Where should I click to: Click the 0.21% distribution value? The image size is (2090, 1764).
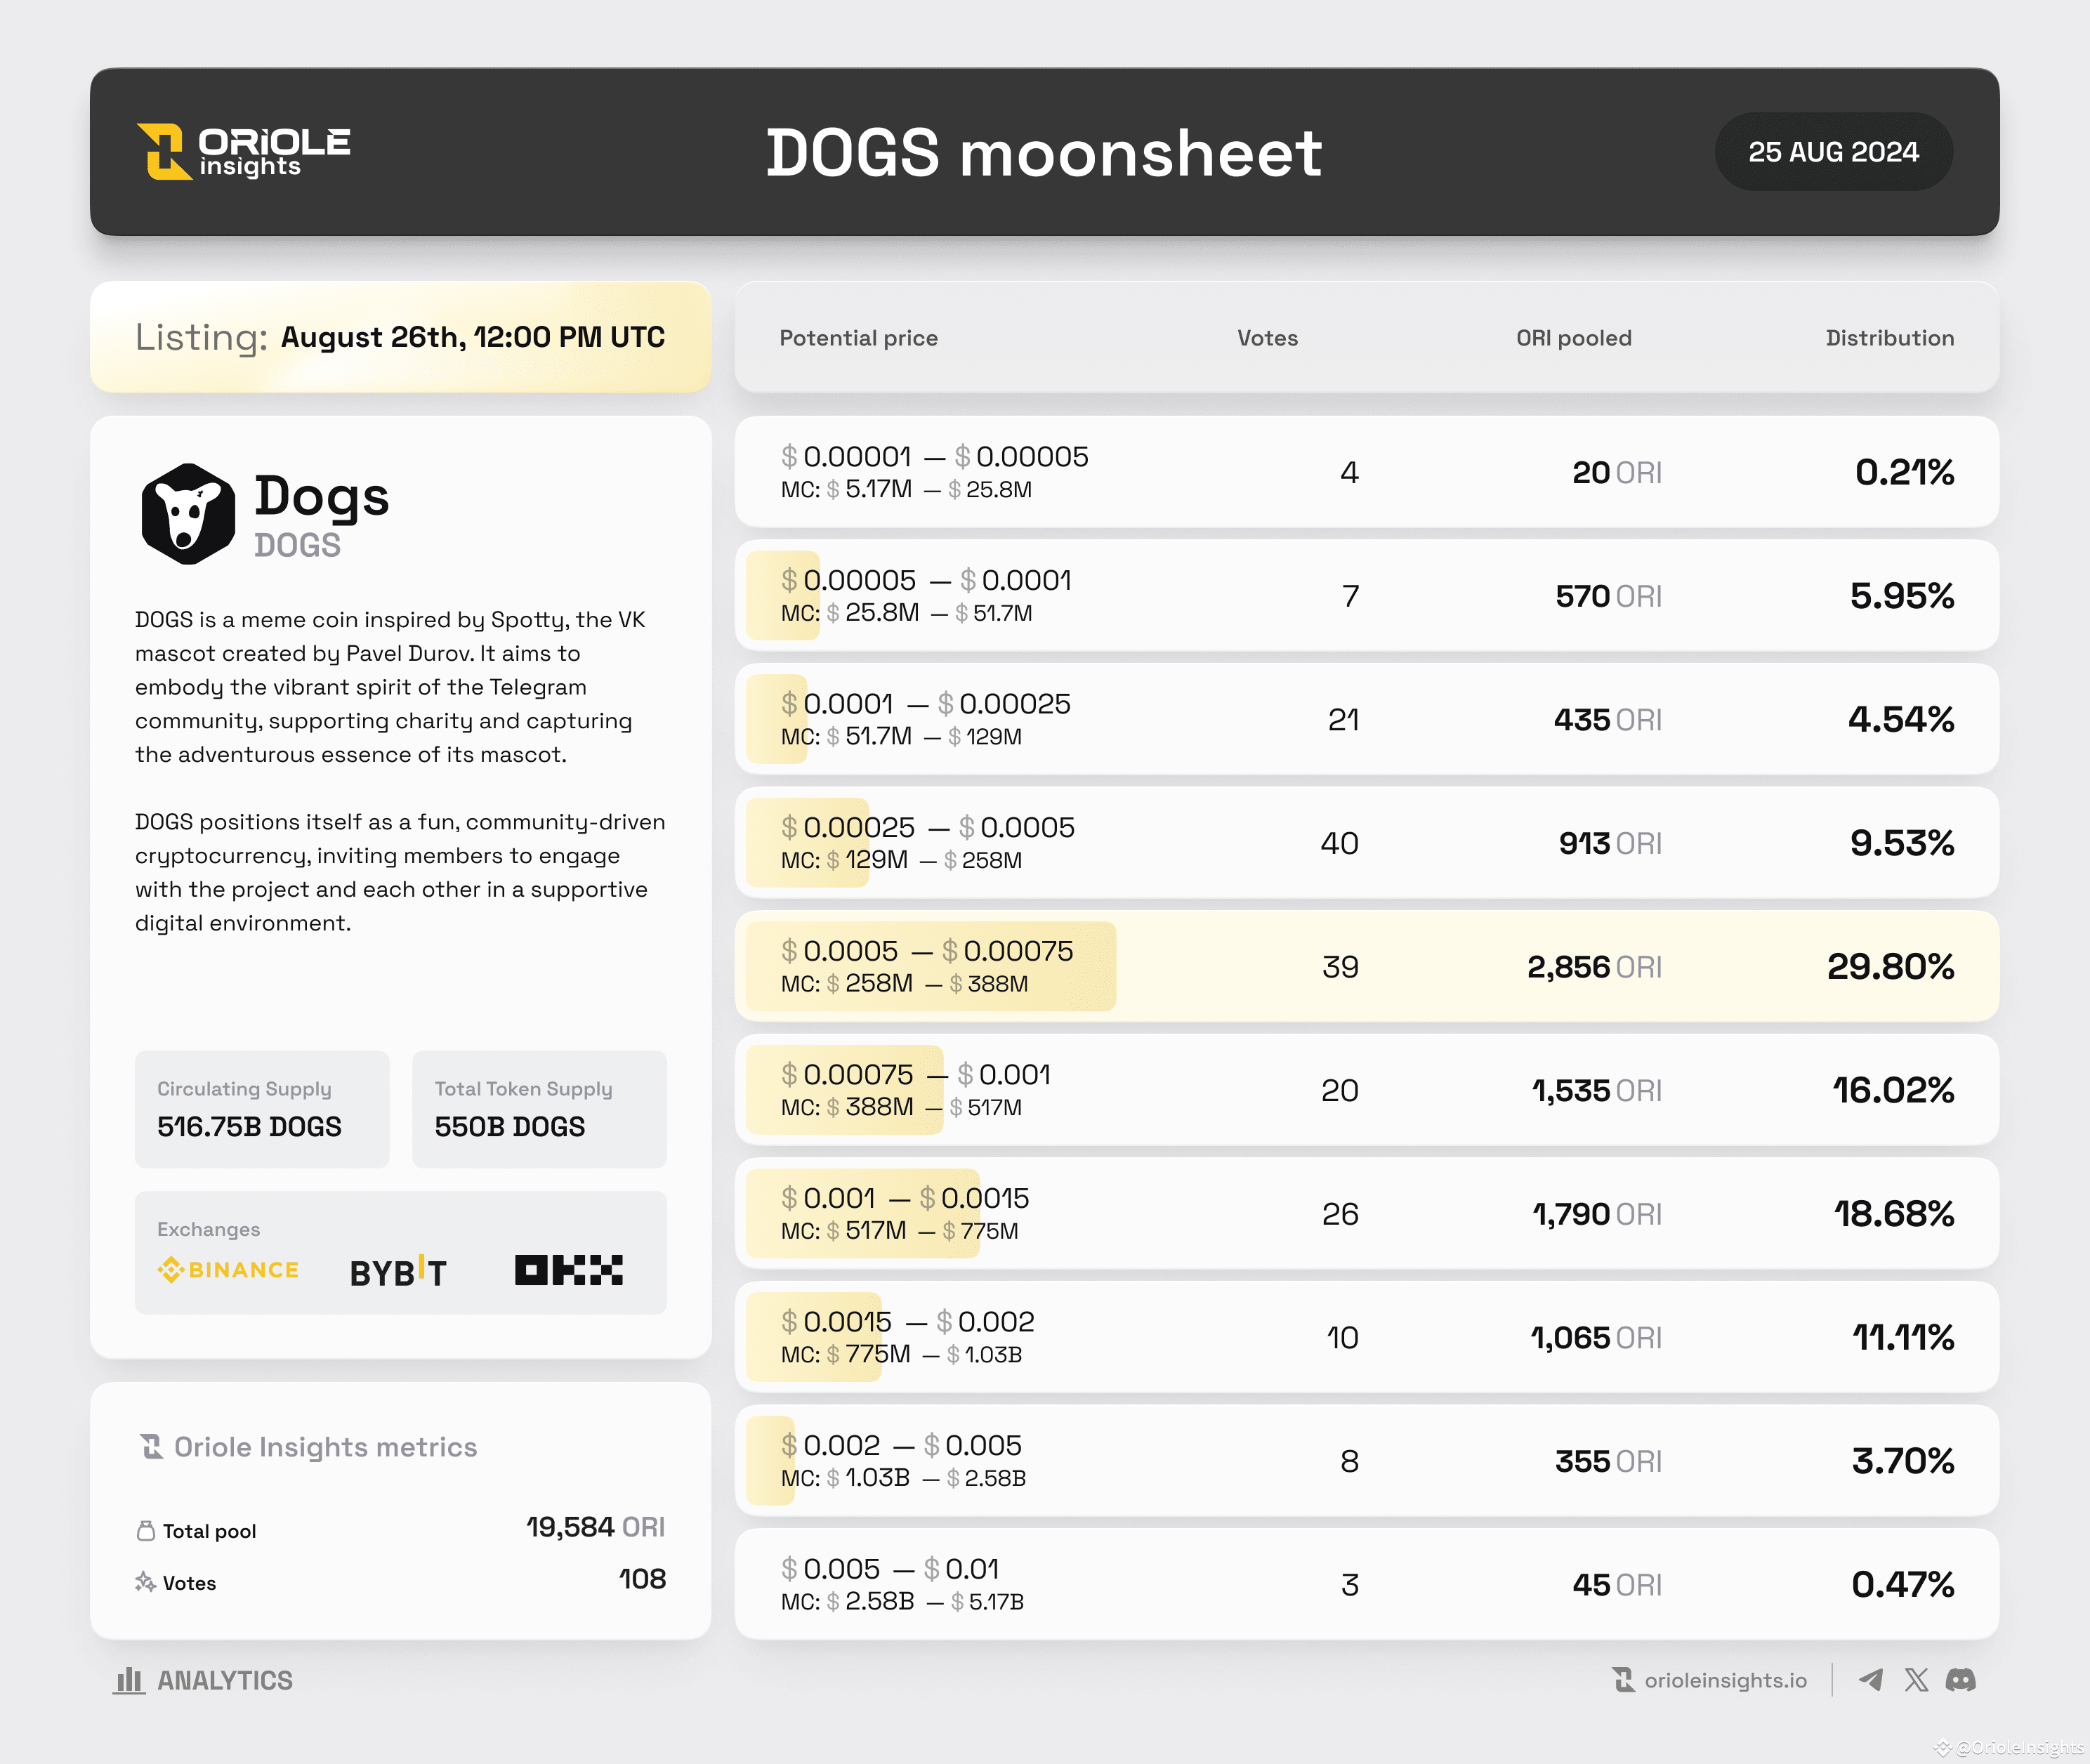point(1904,472)
